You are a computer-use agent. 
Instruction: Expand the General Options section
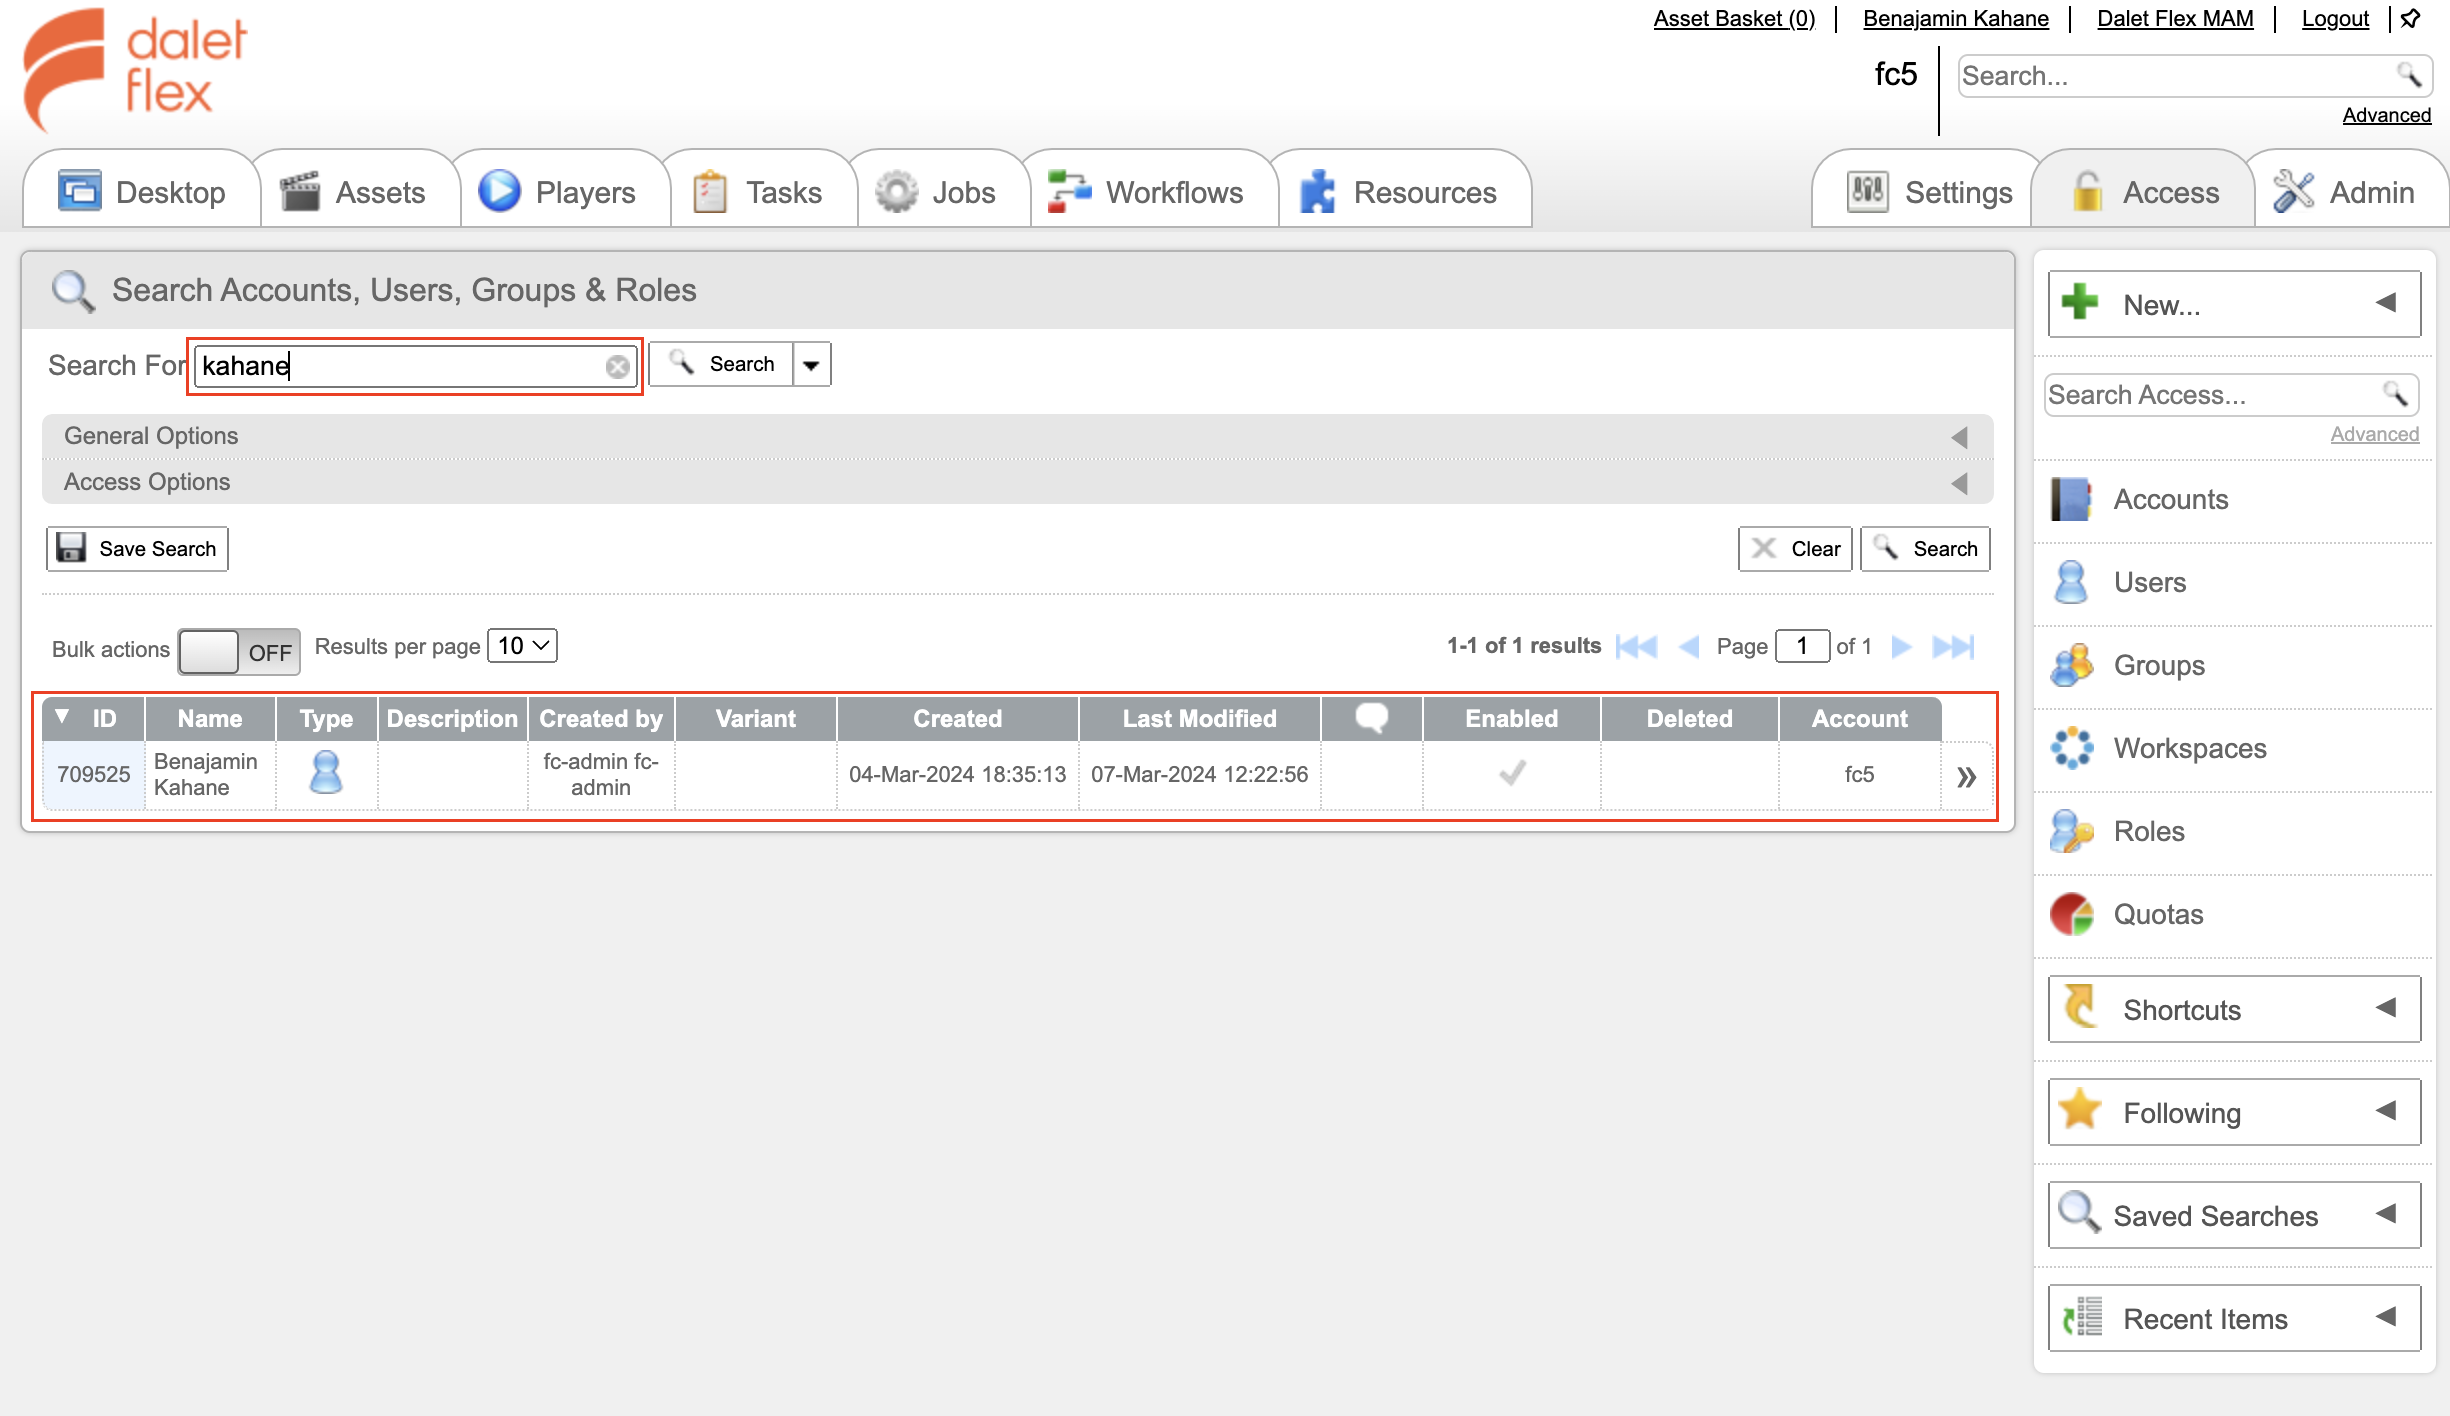point(1017,436)
